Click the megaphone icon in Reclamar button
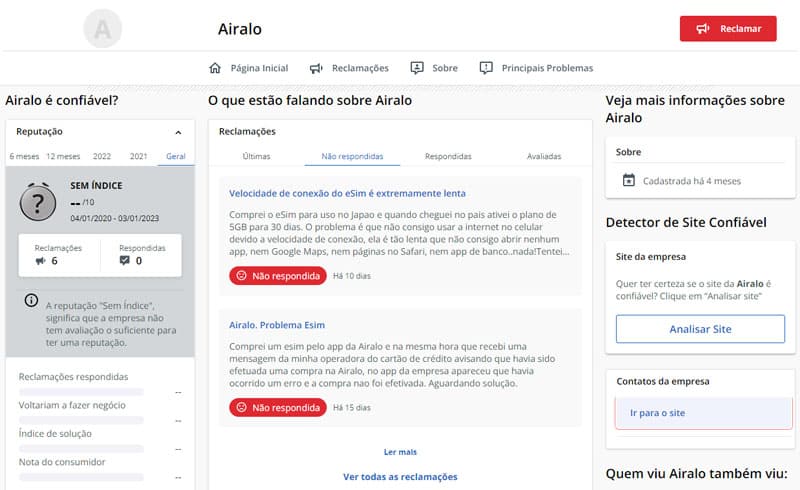 pyautogui.click(x=703, y=29)
